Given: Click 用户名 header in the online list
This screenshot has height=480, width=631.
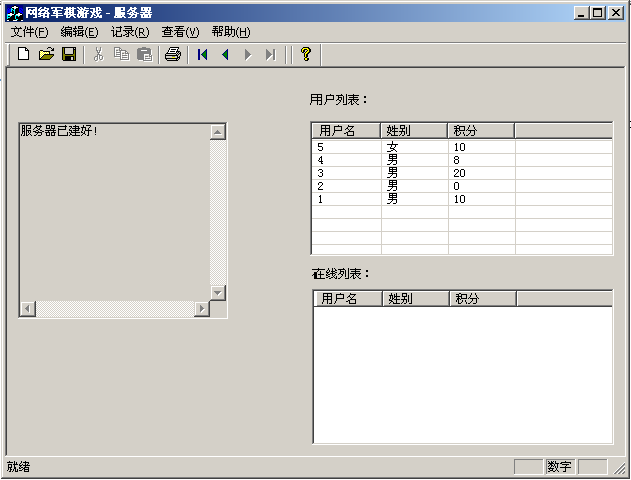Looking at the screenshot, I should click(348, 299).
